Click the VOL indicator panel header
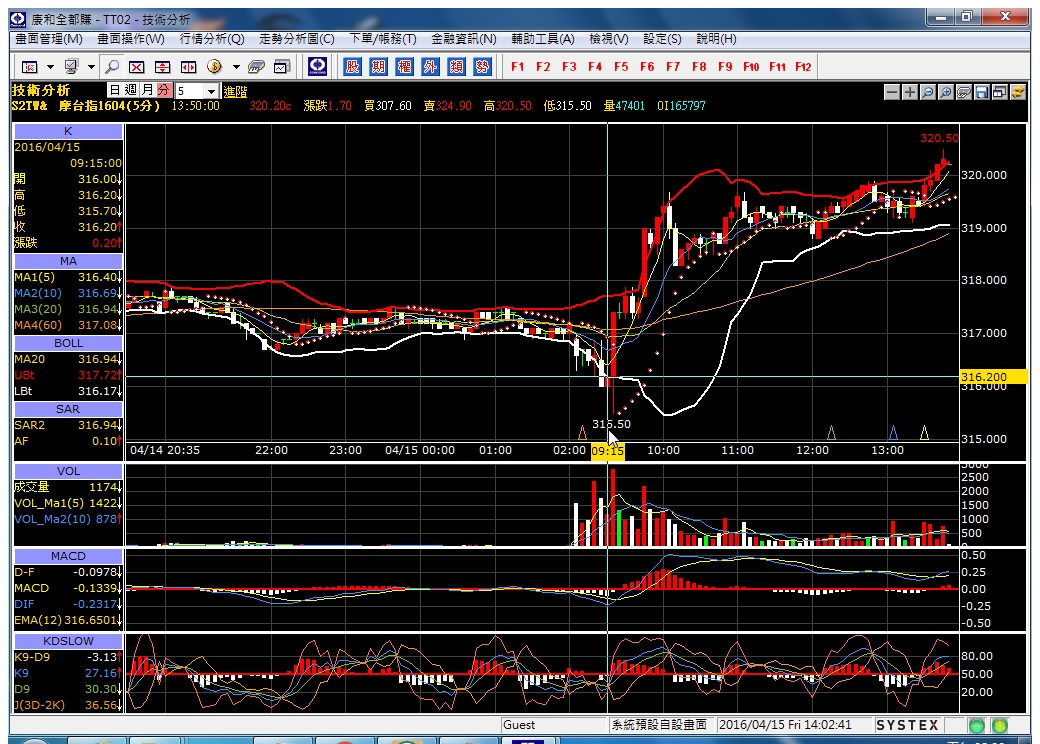 [68, 471]
